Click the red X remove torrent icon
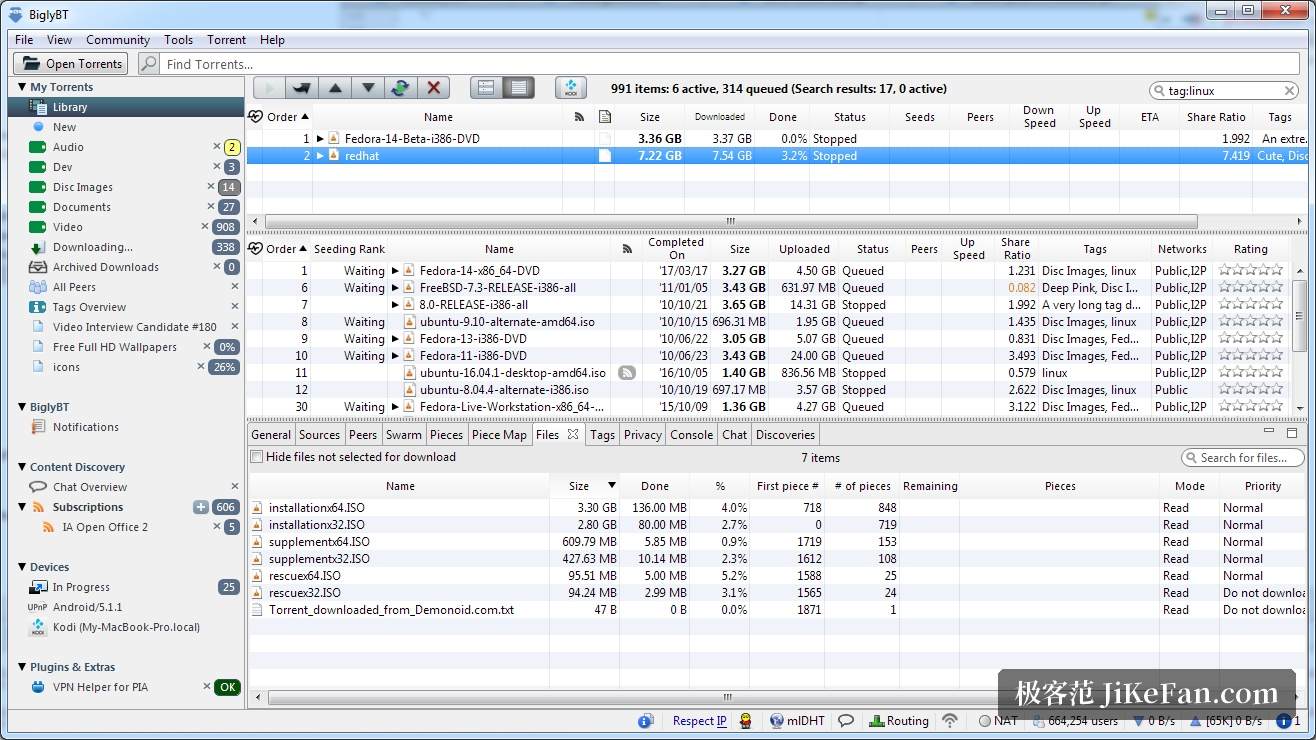This screenshot has width=1316, height=740. 434,88
